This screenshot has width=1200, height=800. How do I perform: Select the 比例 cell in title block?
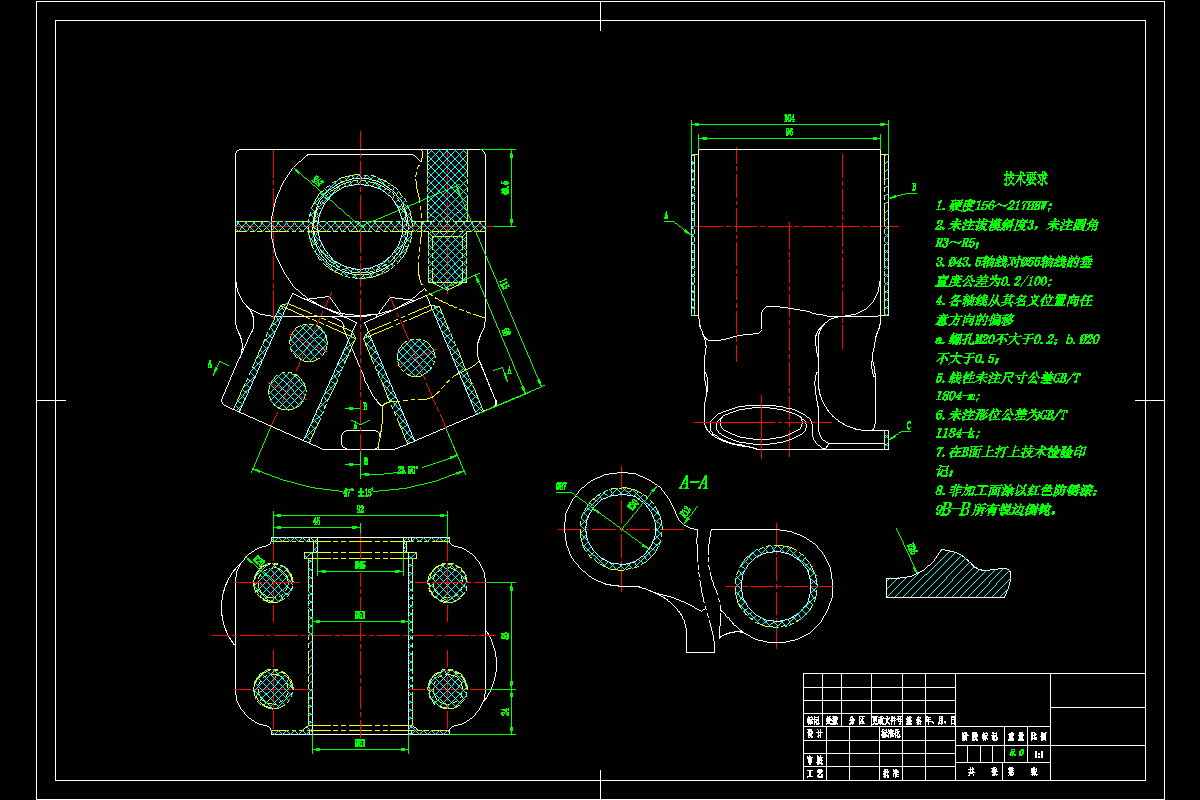click(1039, 736)
